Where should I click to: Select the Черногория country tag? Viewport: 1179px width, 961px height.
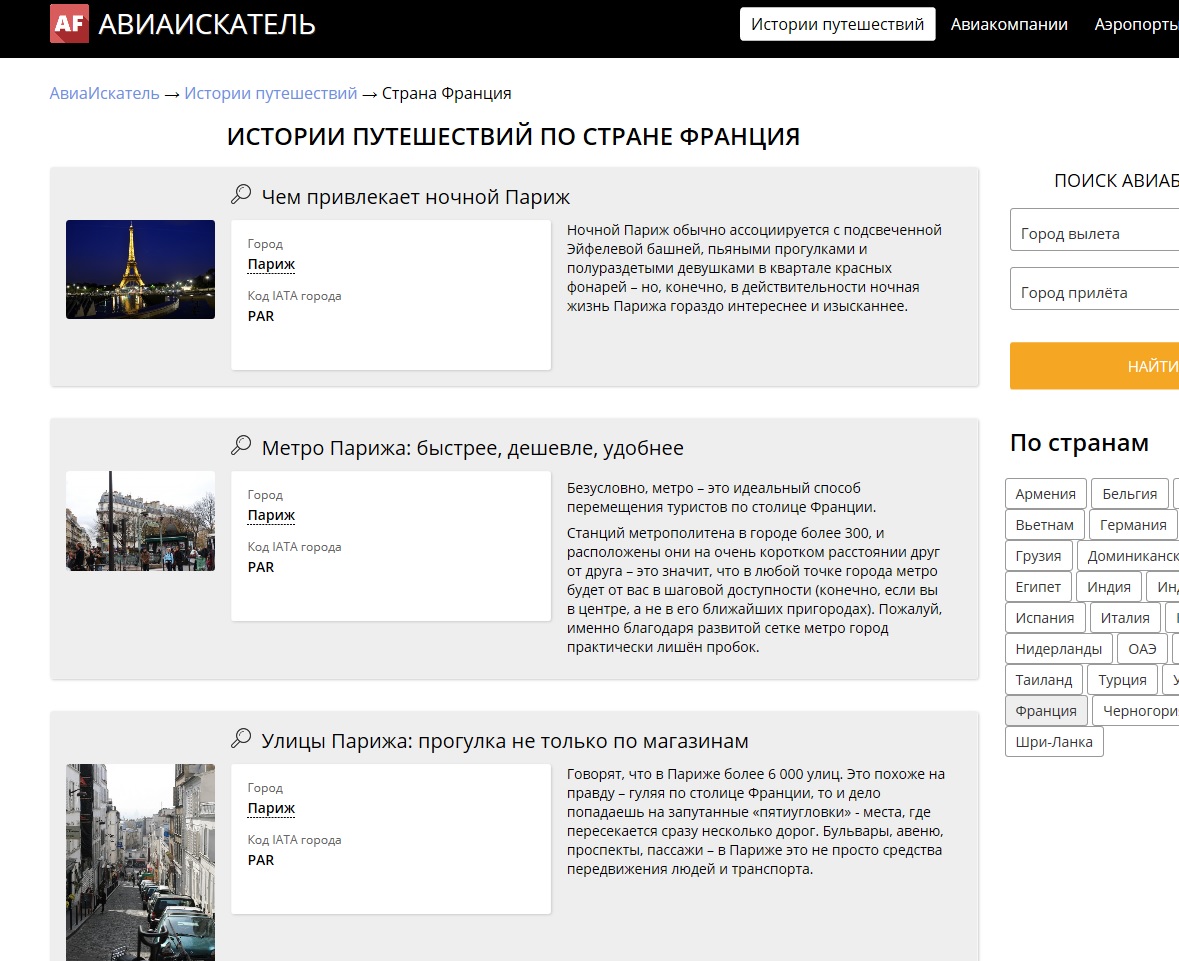1136,711
